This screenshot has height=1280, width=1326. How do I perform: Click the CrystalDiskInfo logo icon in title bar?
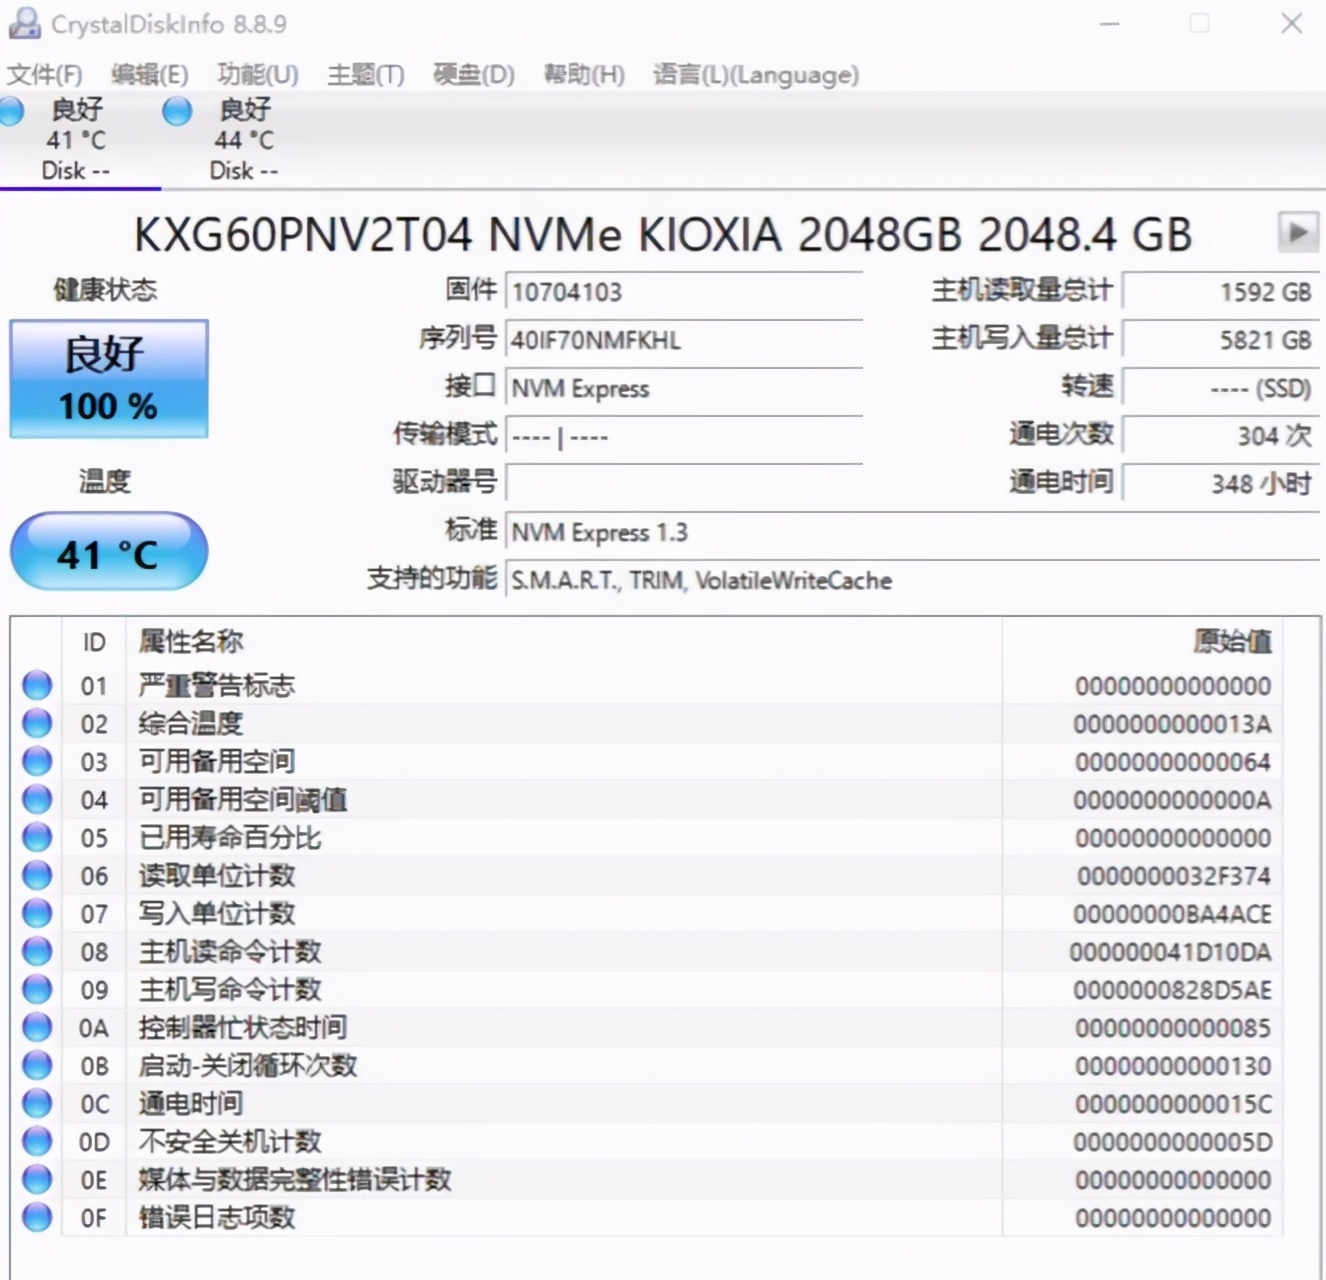24,22
